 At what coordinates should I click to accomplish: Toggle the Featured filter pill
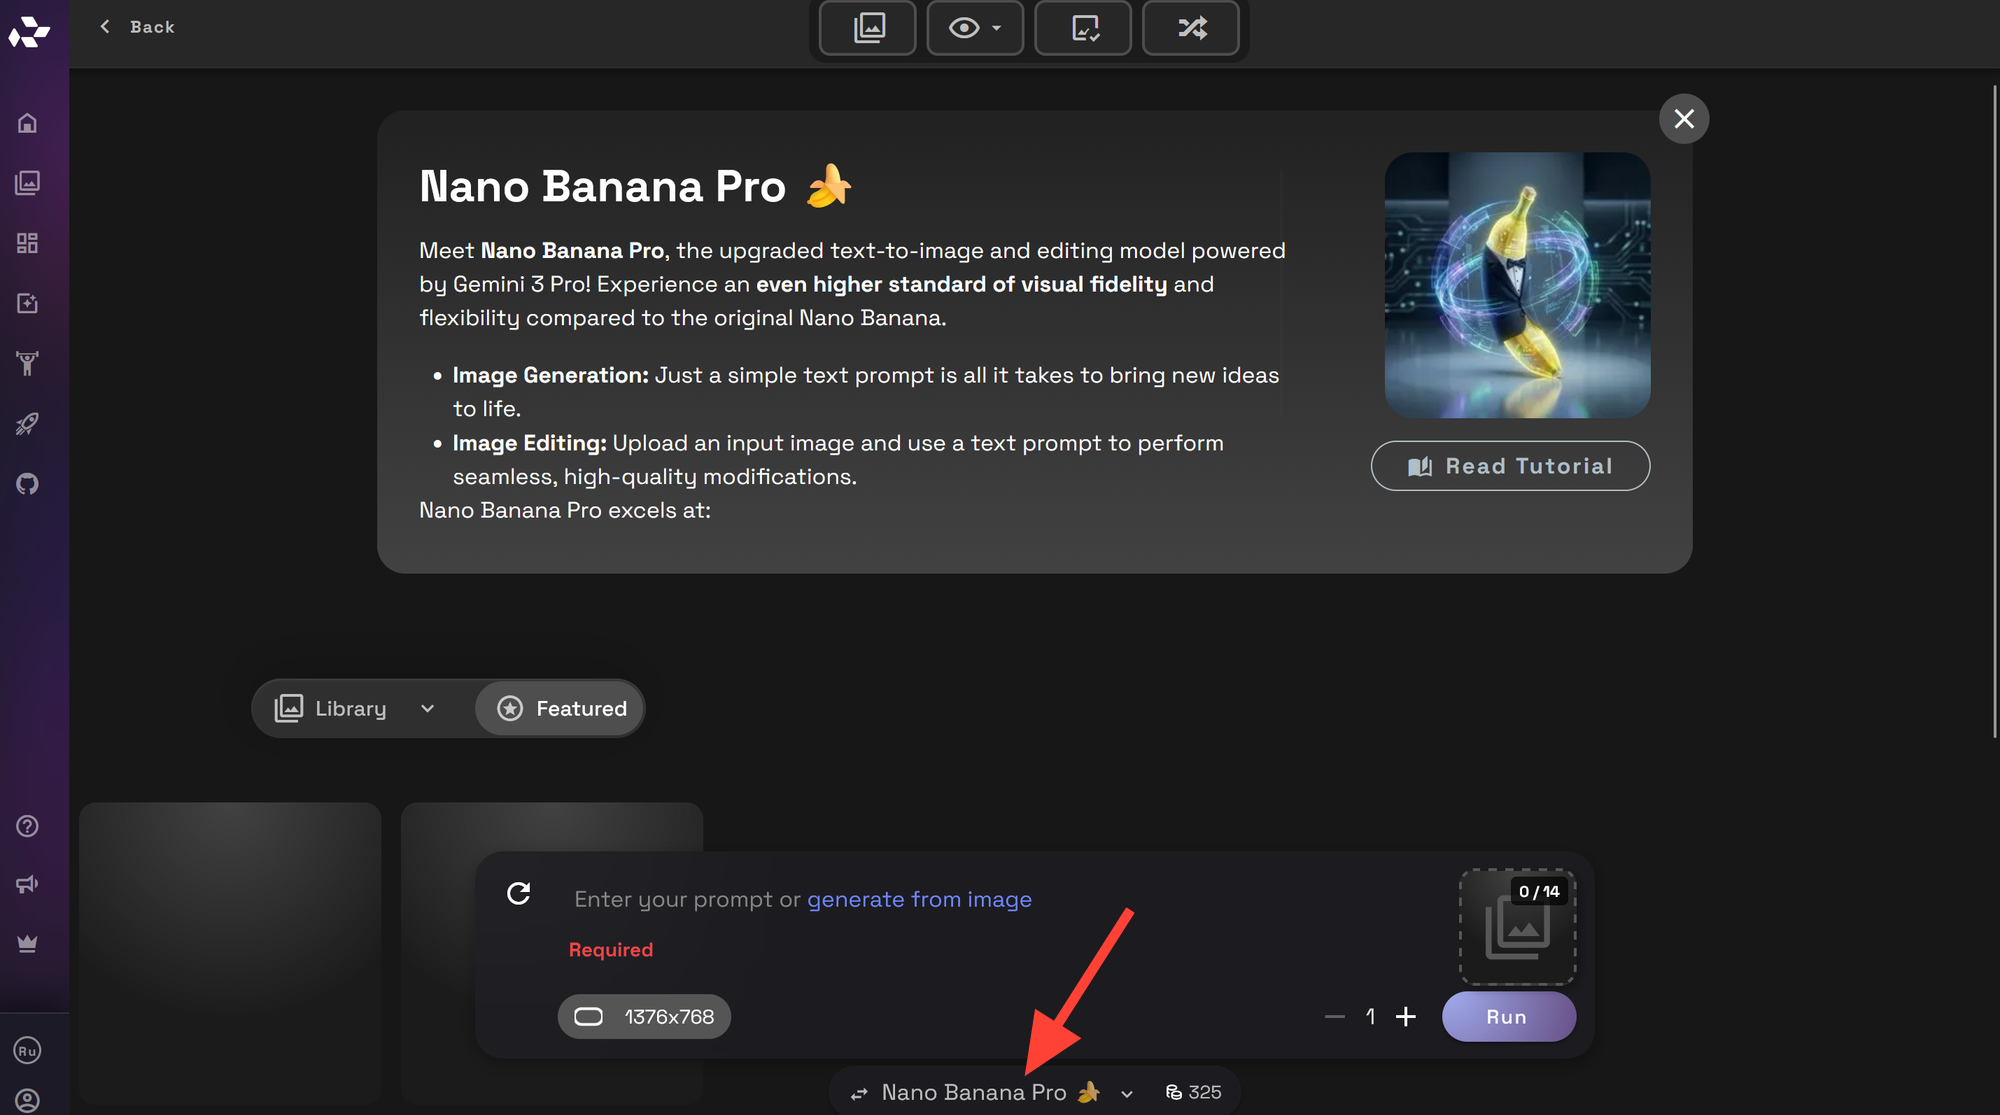[x=561, y=709]
